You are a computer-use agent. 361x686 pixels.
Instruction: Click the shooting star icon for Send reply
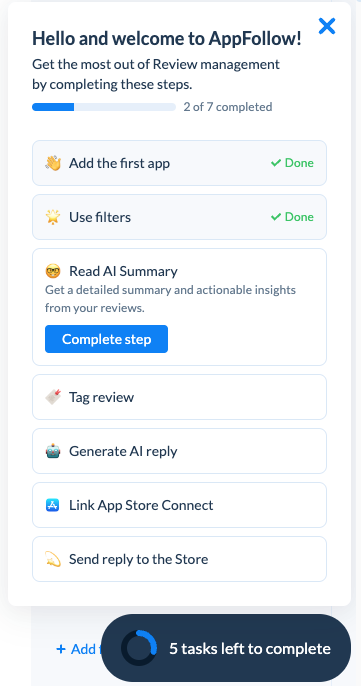click(x=53, y=559)
